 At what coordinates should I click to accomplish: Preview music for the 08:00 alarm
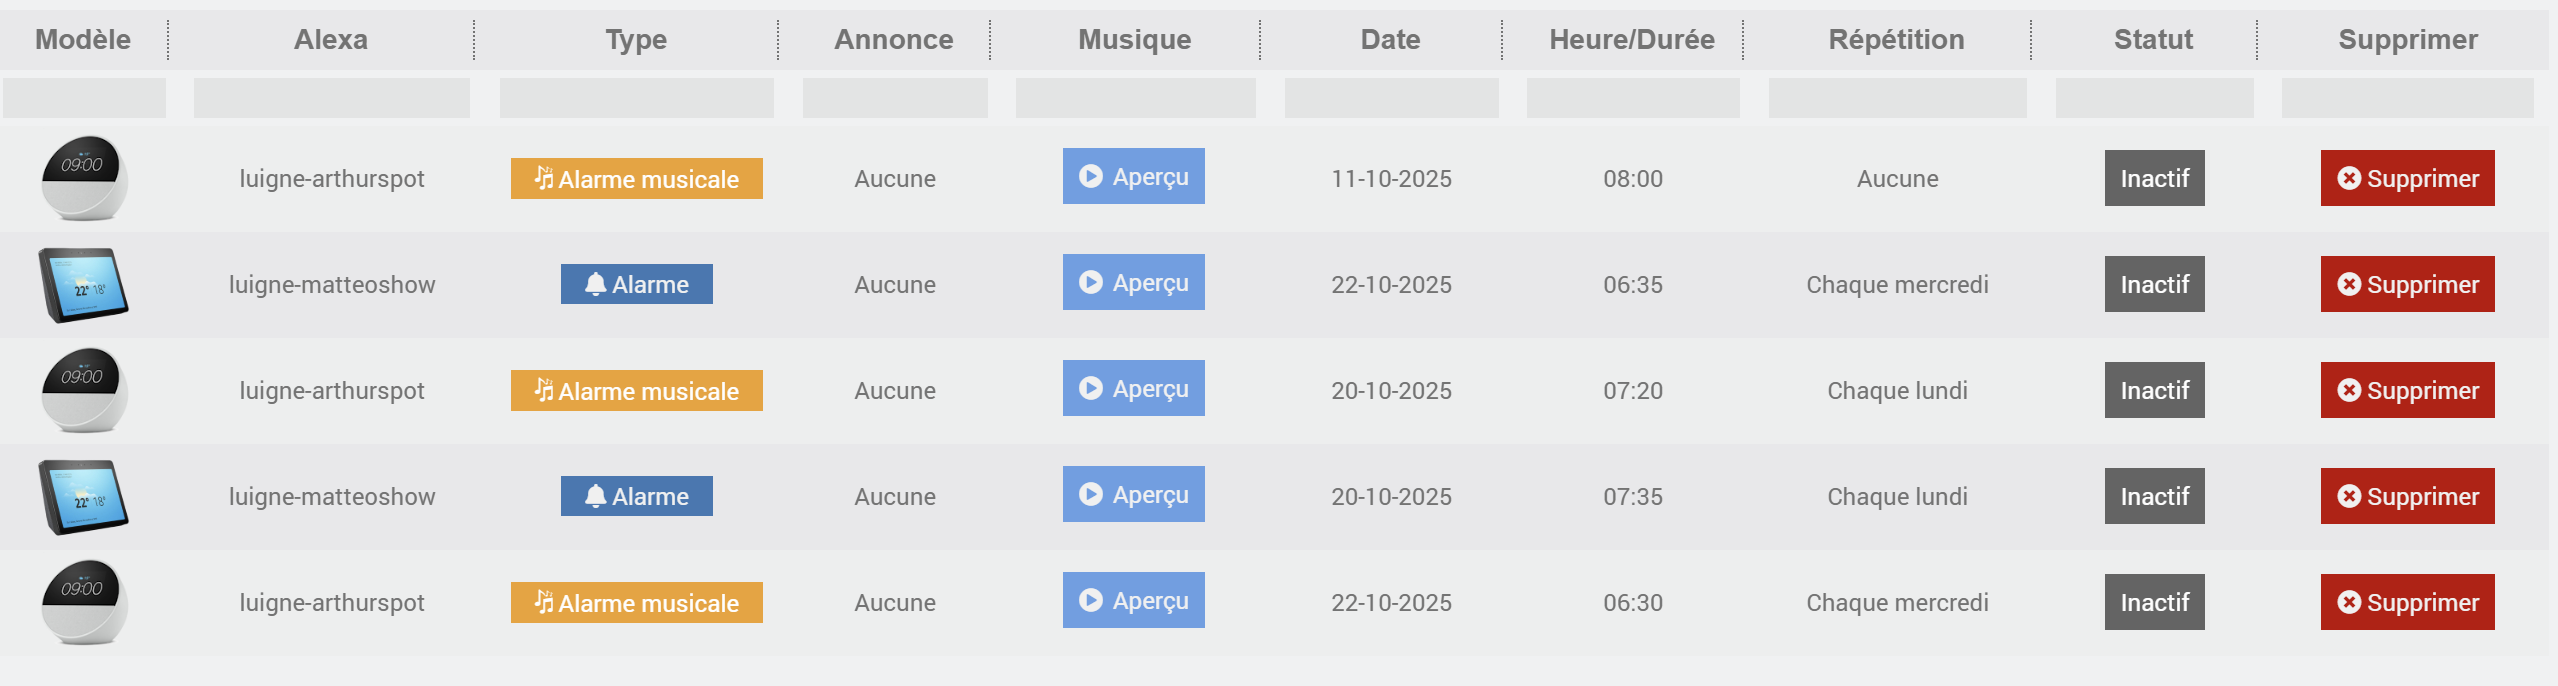pyautogui.click(x=1133, y=177)
